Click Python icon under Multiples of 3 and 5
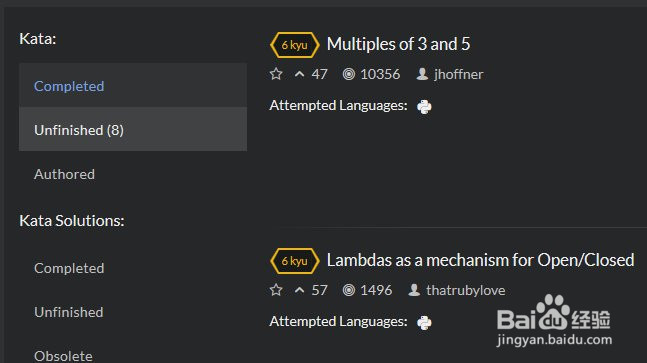 click(x=424, y=106)
